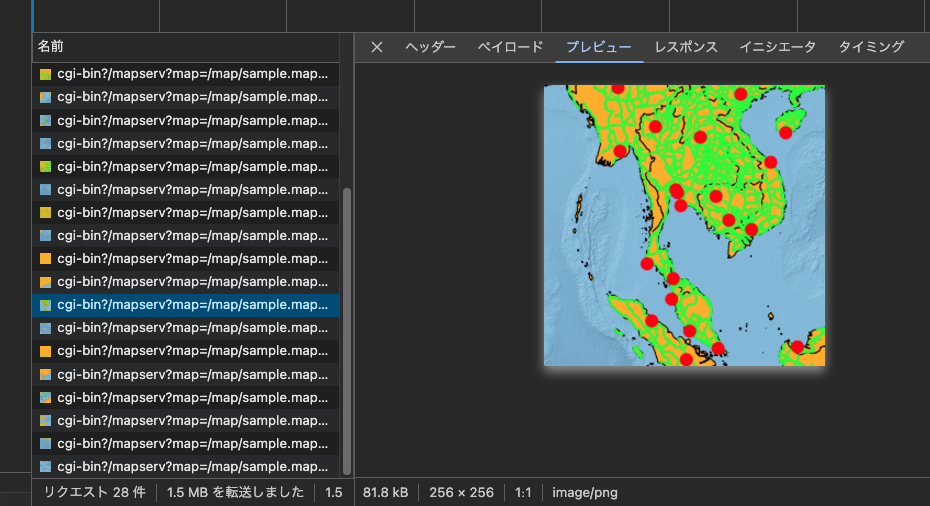Click the image/png MIME type label
The width and height of the screenshot is (930, 506).
(585, 492)
